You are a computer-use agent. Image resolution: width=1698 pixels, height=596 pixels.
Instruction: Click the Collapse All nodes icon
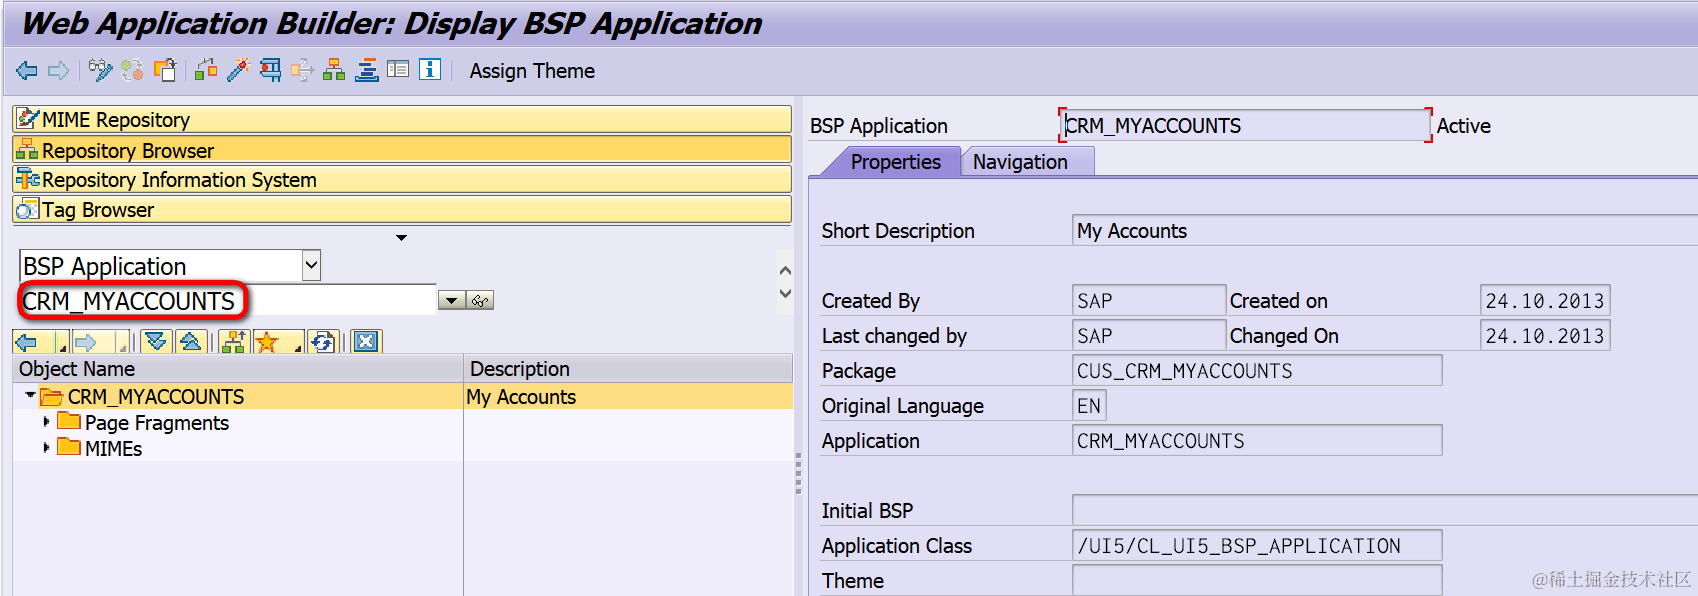(190, 342)
